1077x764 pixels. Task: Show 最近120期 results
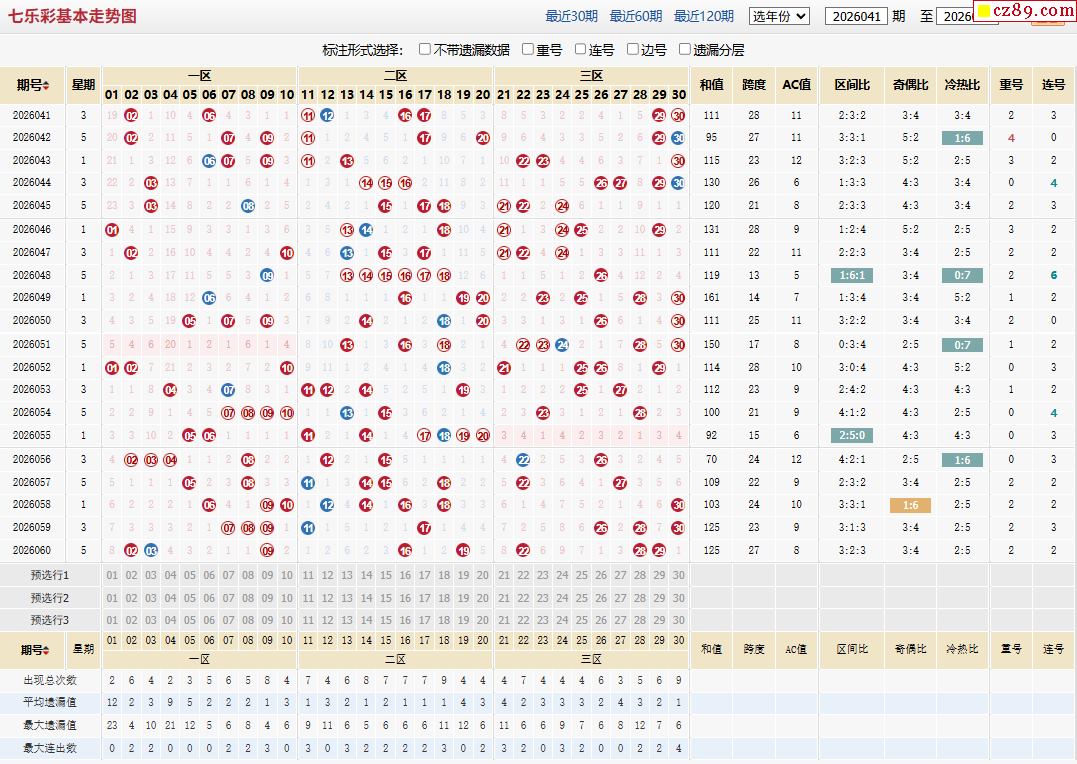tap(704, 16)
